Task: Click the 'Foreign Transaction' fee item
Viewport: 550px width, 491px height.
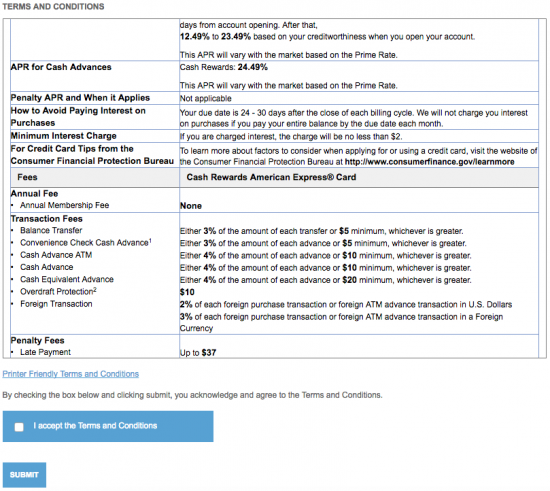Action: tap(56, 304)
